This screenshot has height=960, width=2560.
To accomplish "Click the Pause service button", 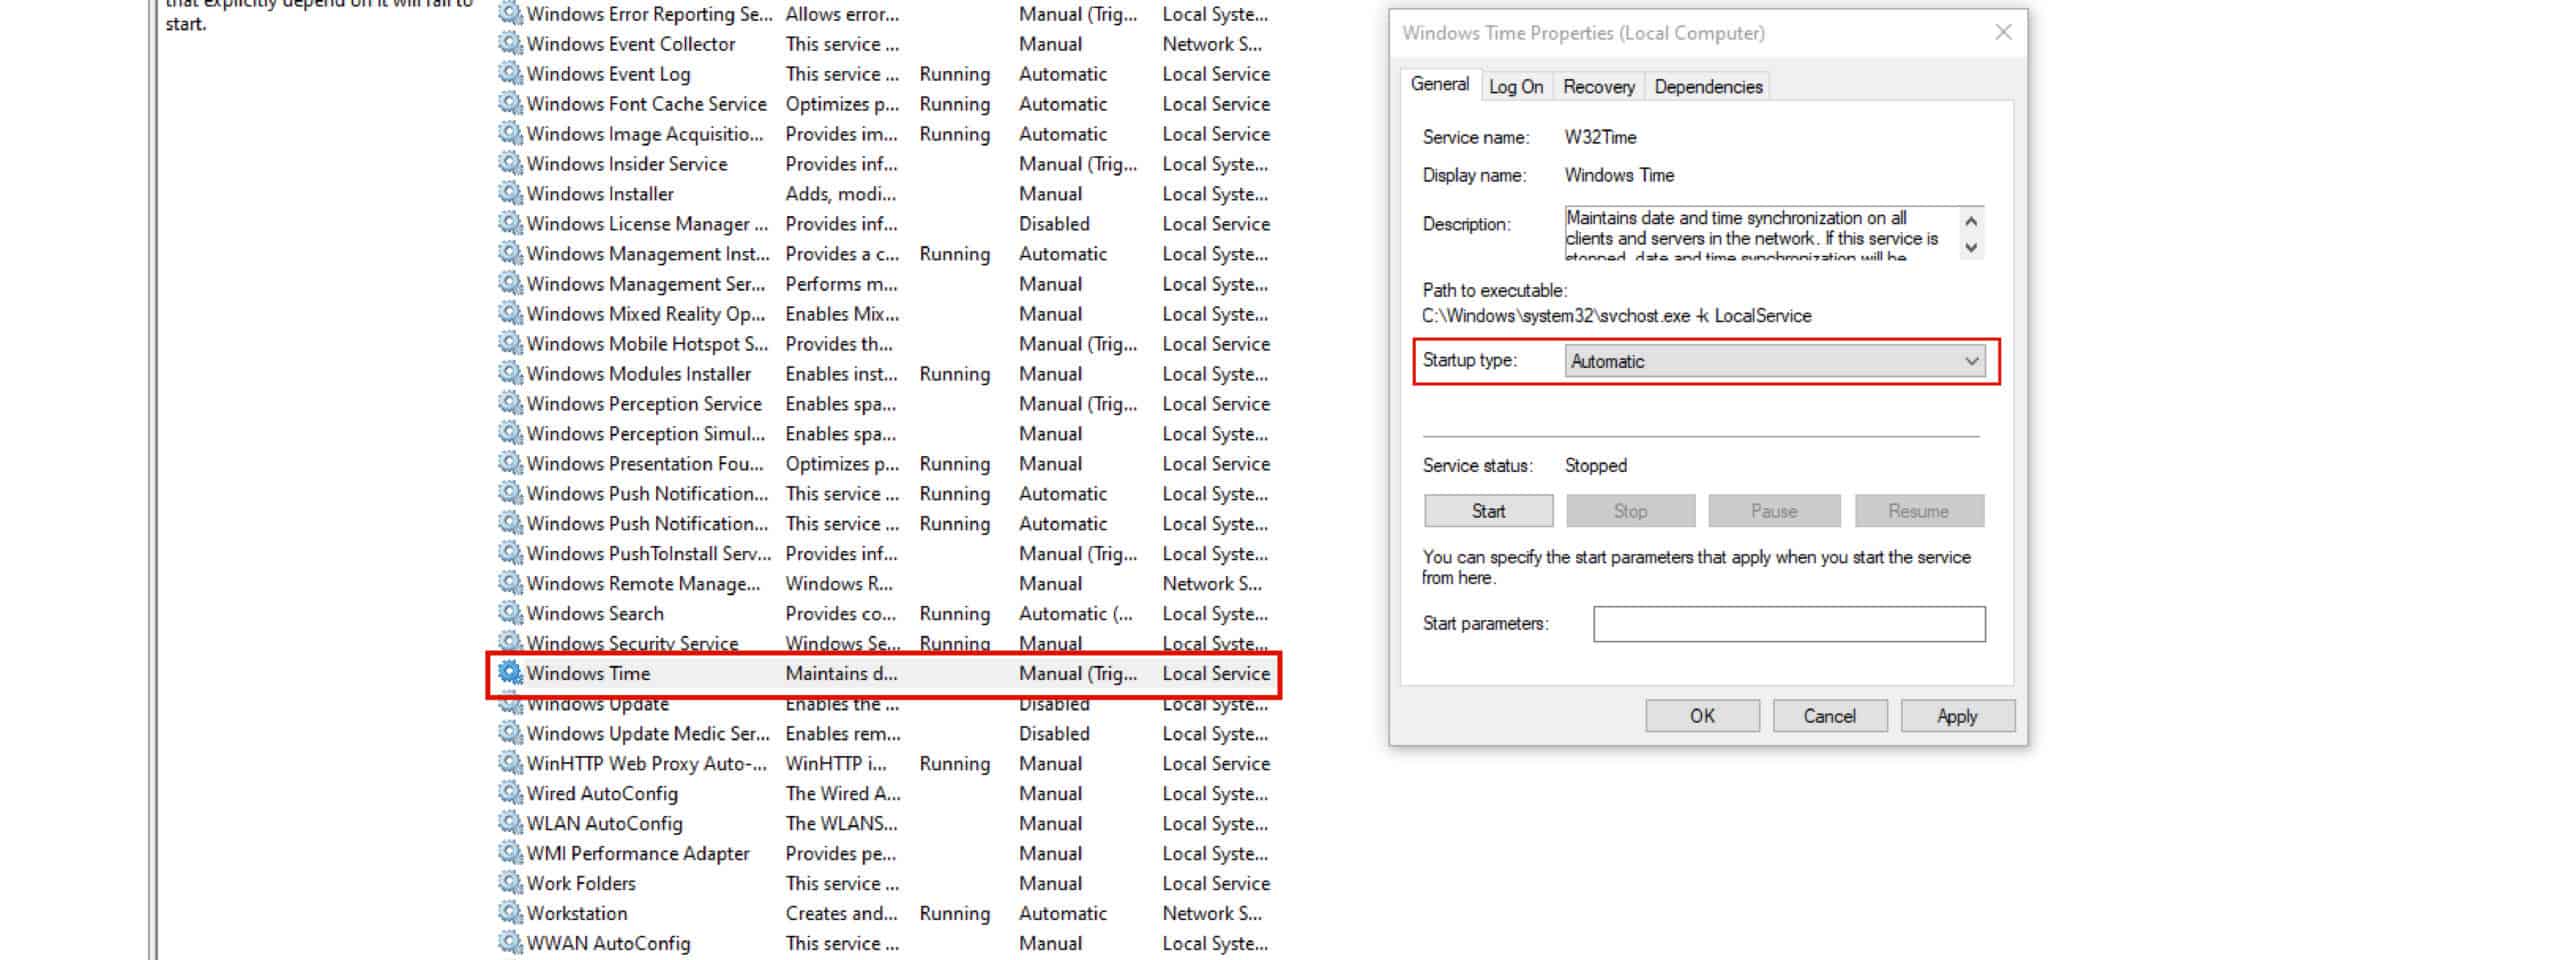I will 1774,511.
